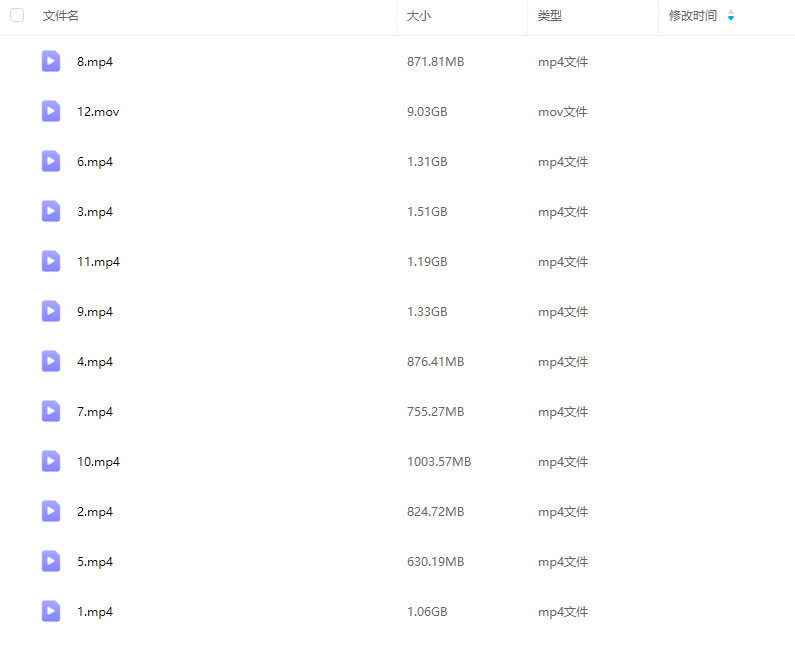Open the file named 4.mp4
The width and height of the screenshot is (795, 652).
(x=95, y=362)
